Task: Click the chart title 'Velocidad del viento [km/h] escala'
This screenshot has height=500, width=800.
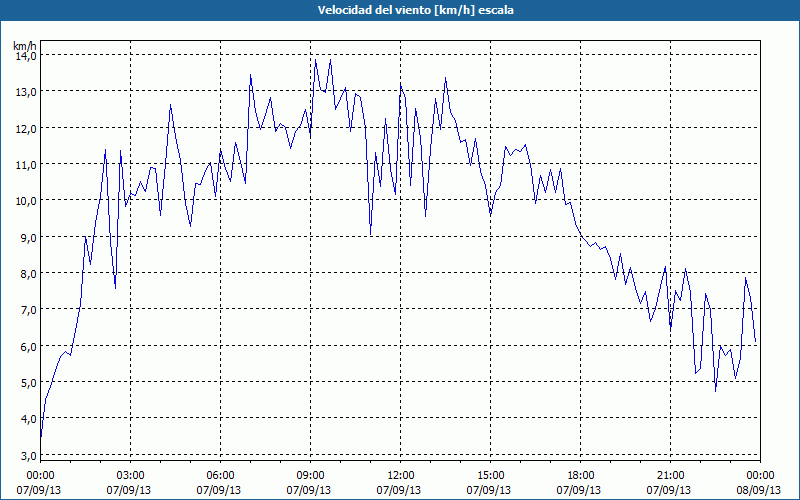Action: [415, 10]
